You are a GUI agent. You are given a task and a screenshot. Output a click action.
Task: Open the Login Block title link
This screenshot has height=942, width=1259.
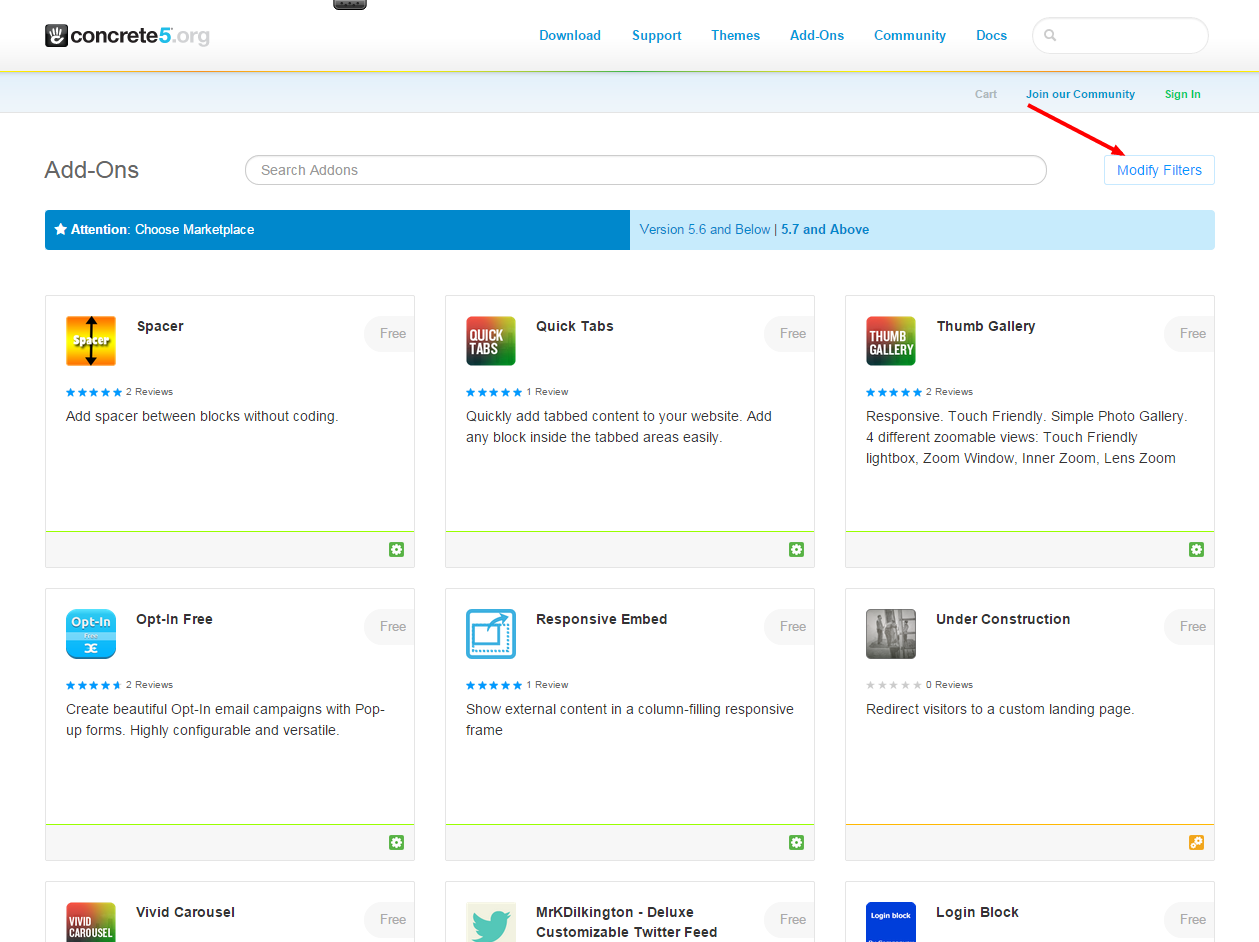click(978, 912)
